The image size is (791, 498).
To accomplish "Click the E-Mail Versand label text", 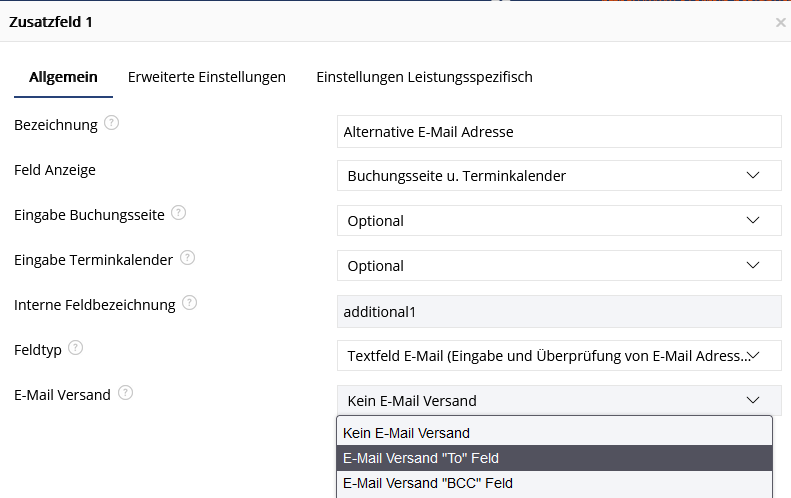I will (62, 395).
